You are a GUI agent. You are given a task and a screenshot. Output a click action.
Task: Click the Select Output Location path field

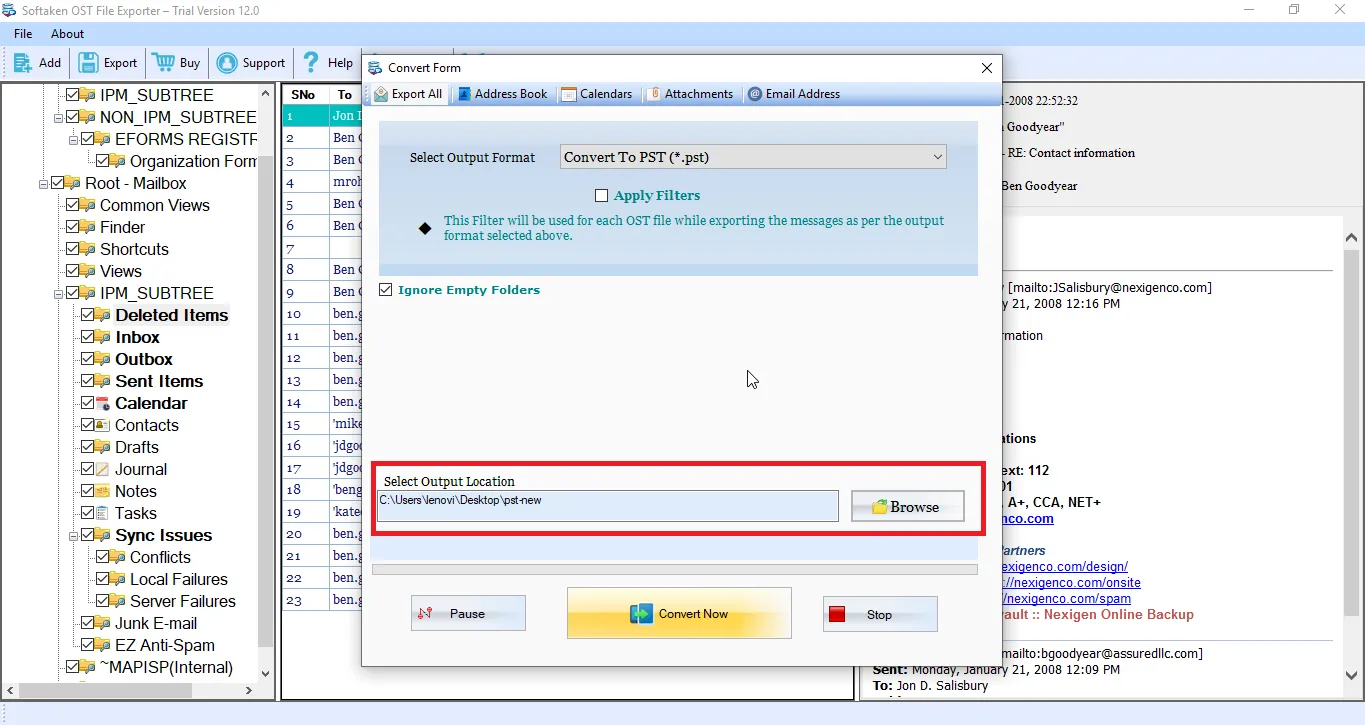tap(608, 506)
